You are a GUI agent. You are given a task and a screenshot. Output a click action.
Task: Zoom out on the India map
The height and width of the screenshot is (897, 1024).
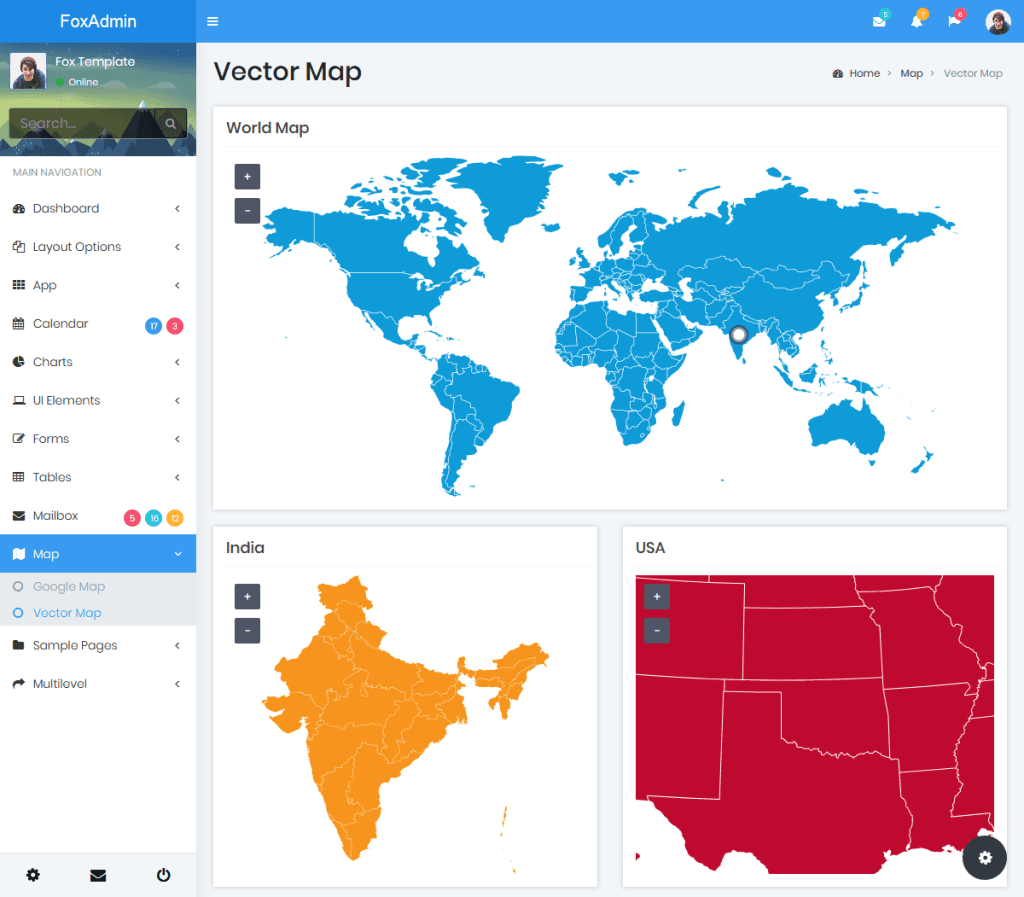point(248,631)
